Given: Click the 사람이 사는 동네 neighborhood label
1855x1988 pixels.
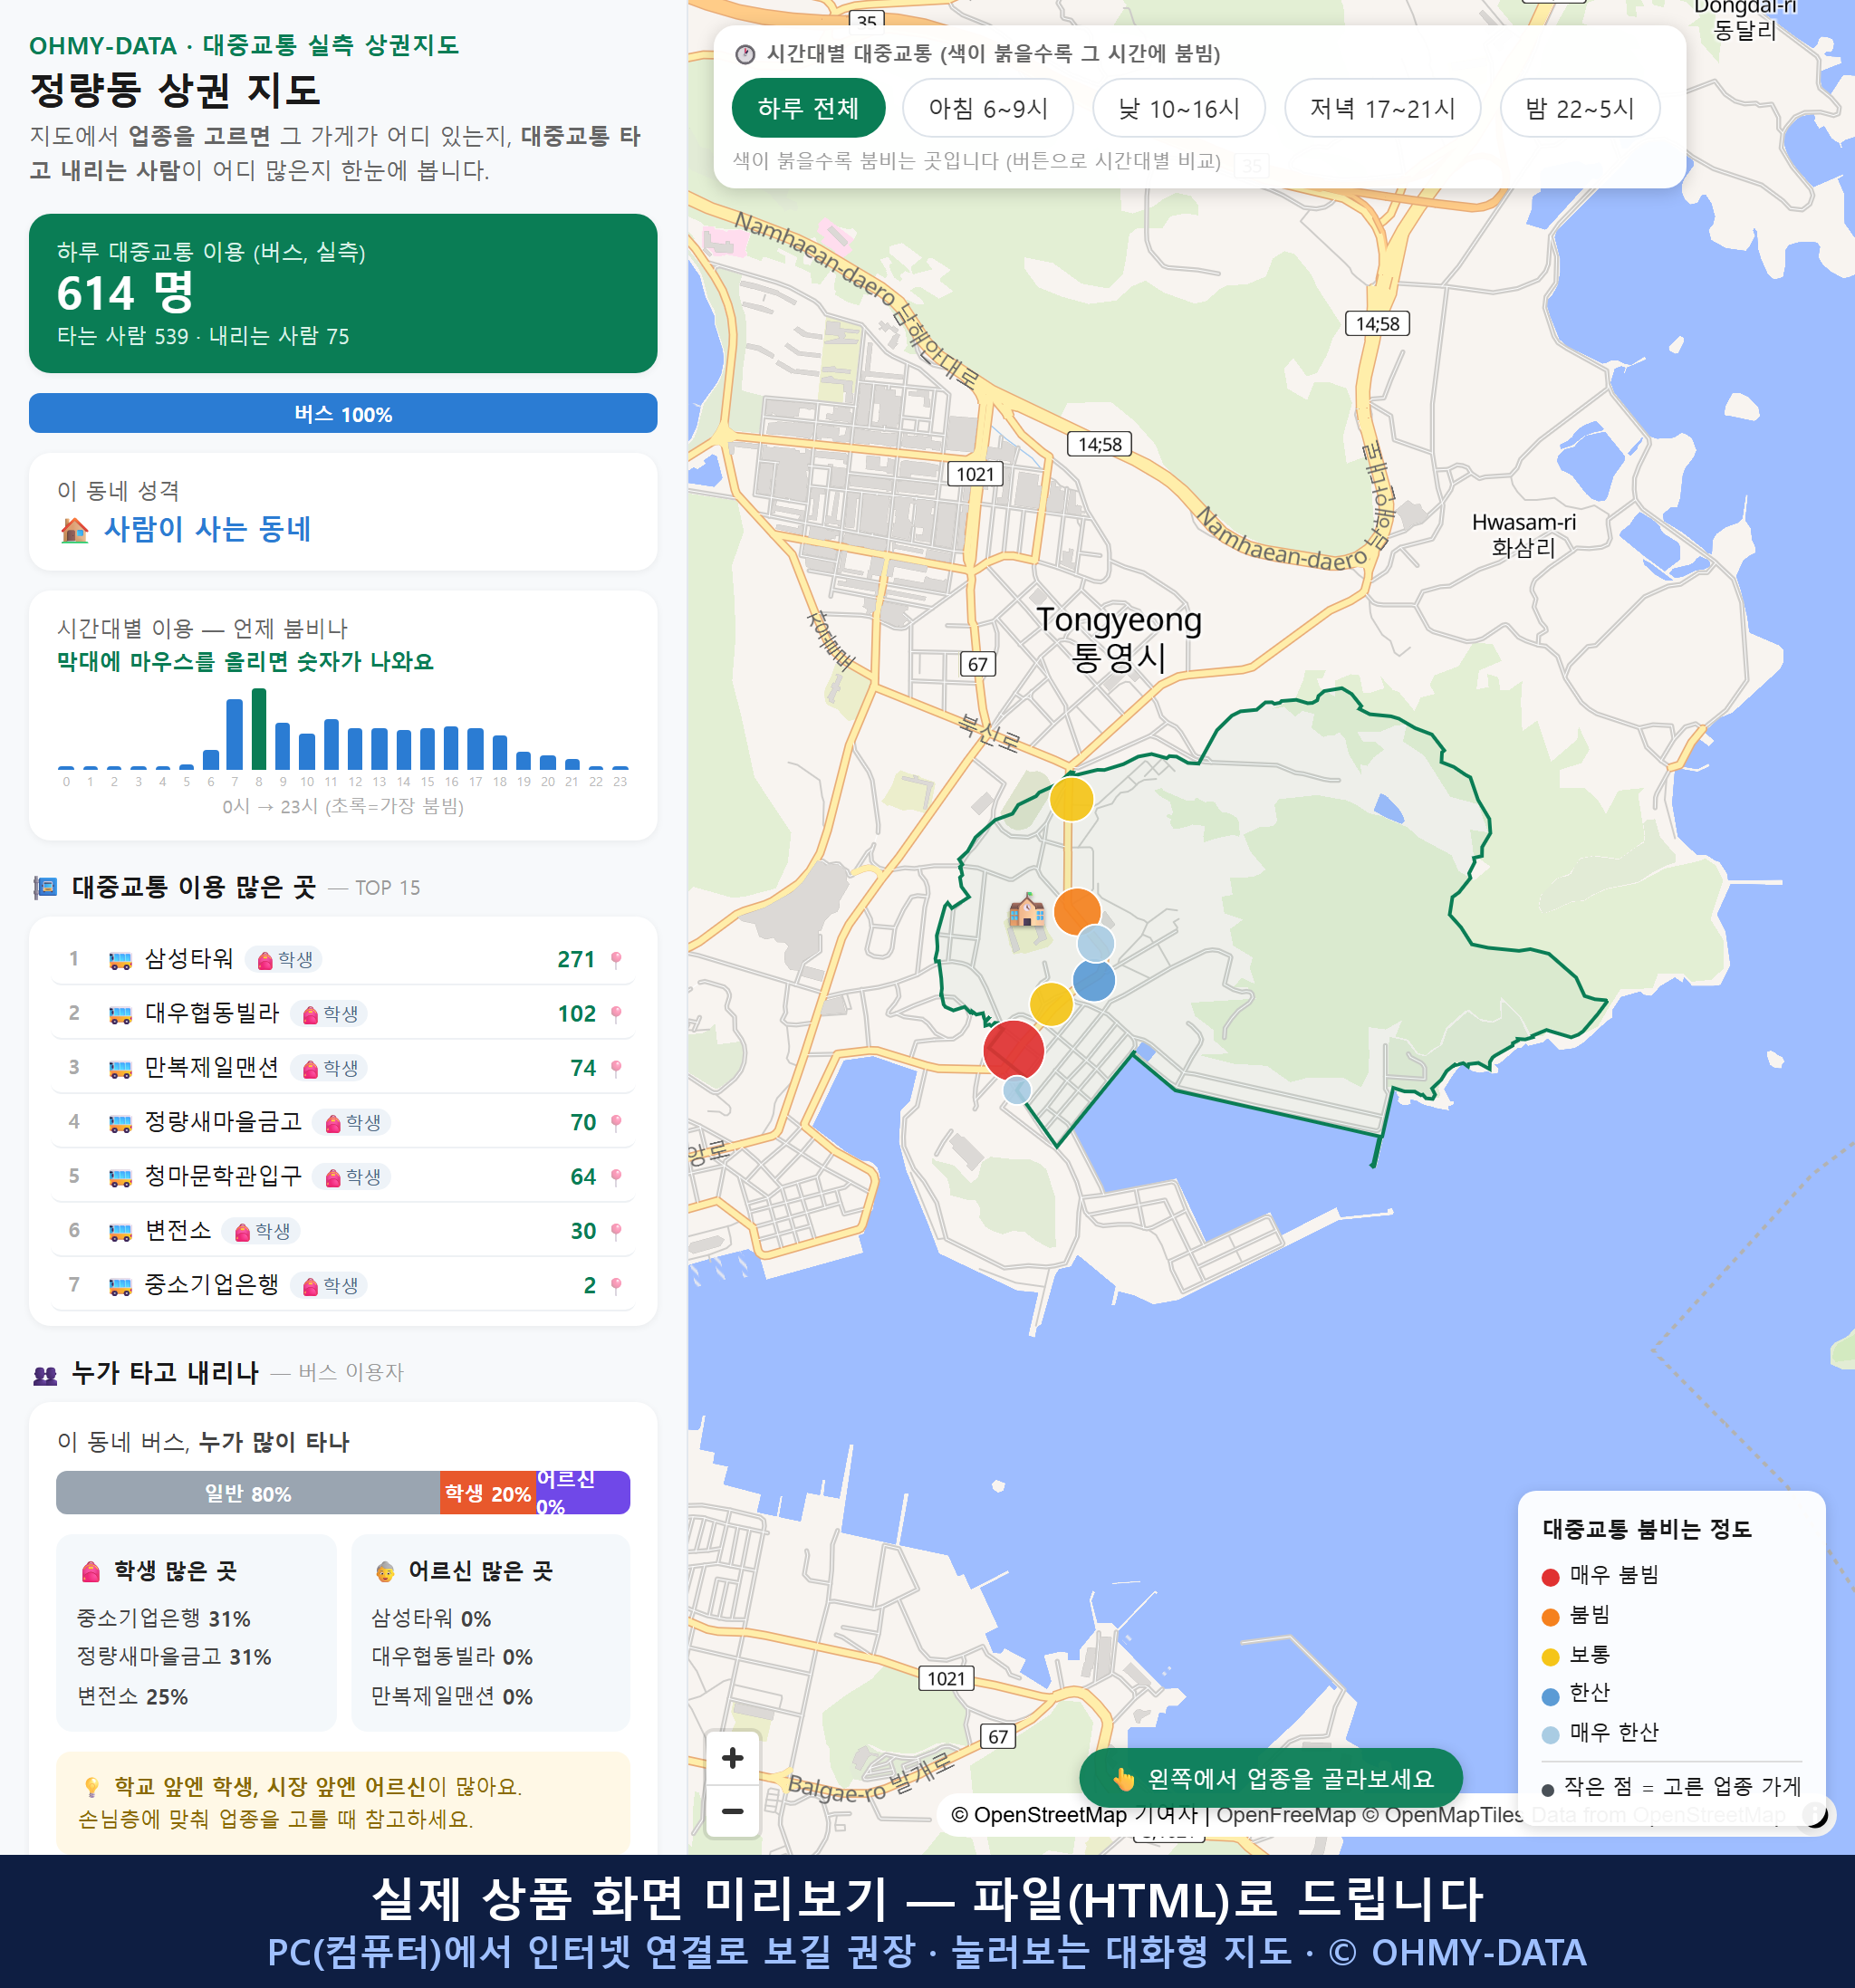Looking at the screenshot, I should click(208, 529).
